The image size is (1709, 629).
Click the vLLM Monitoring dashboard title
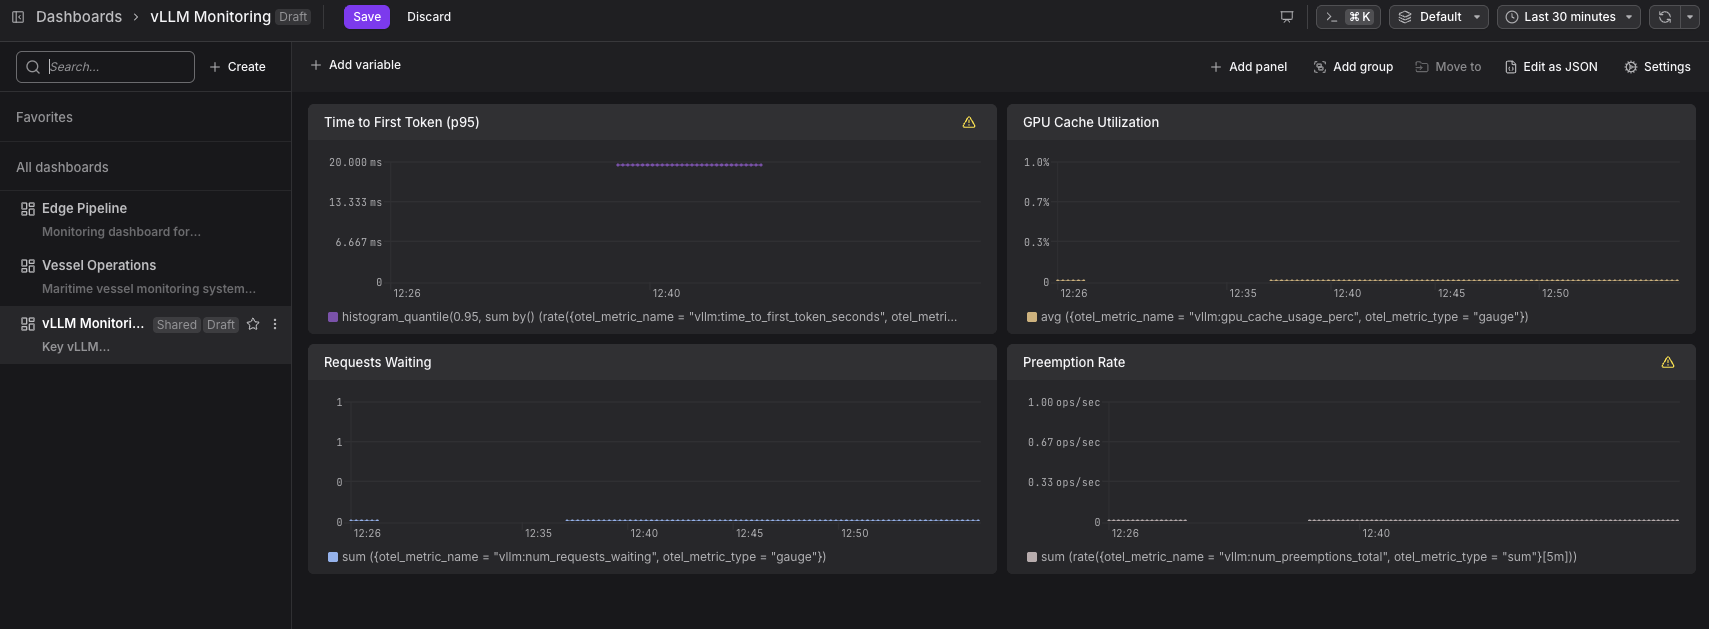click(x=210, y=17)
